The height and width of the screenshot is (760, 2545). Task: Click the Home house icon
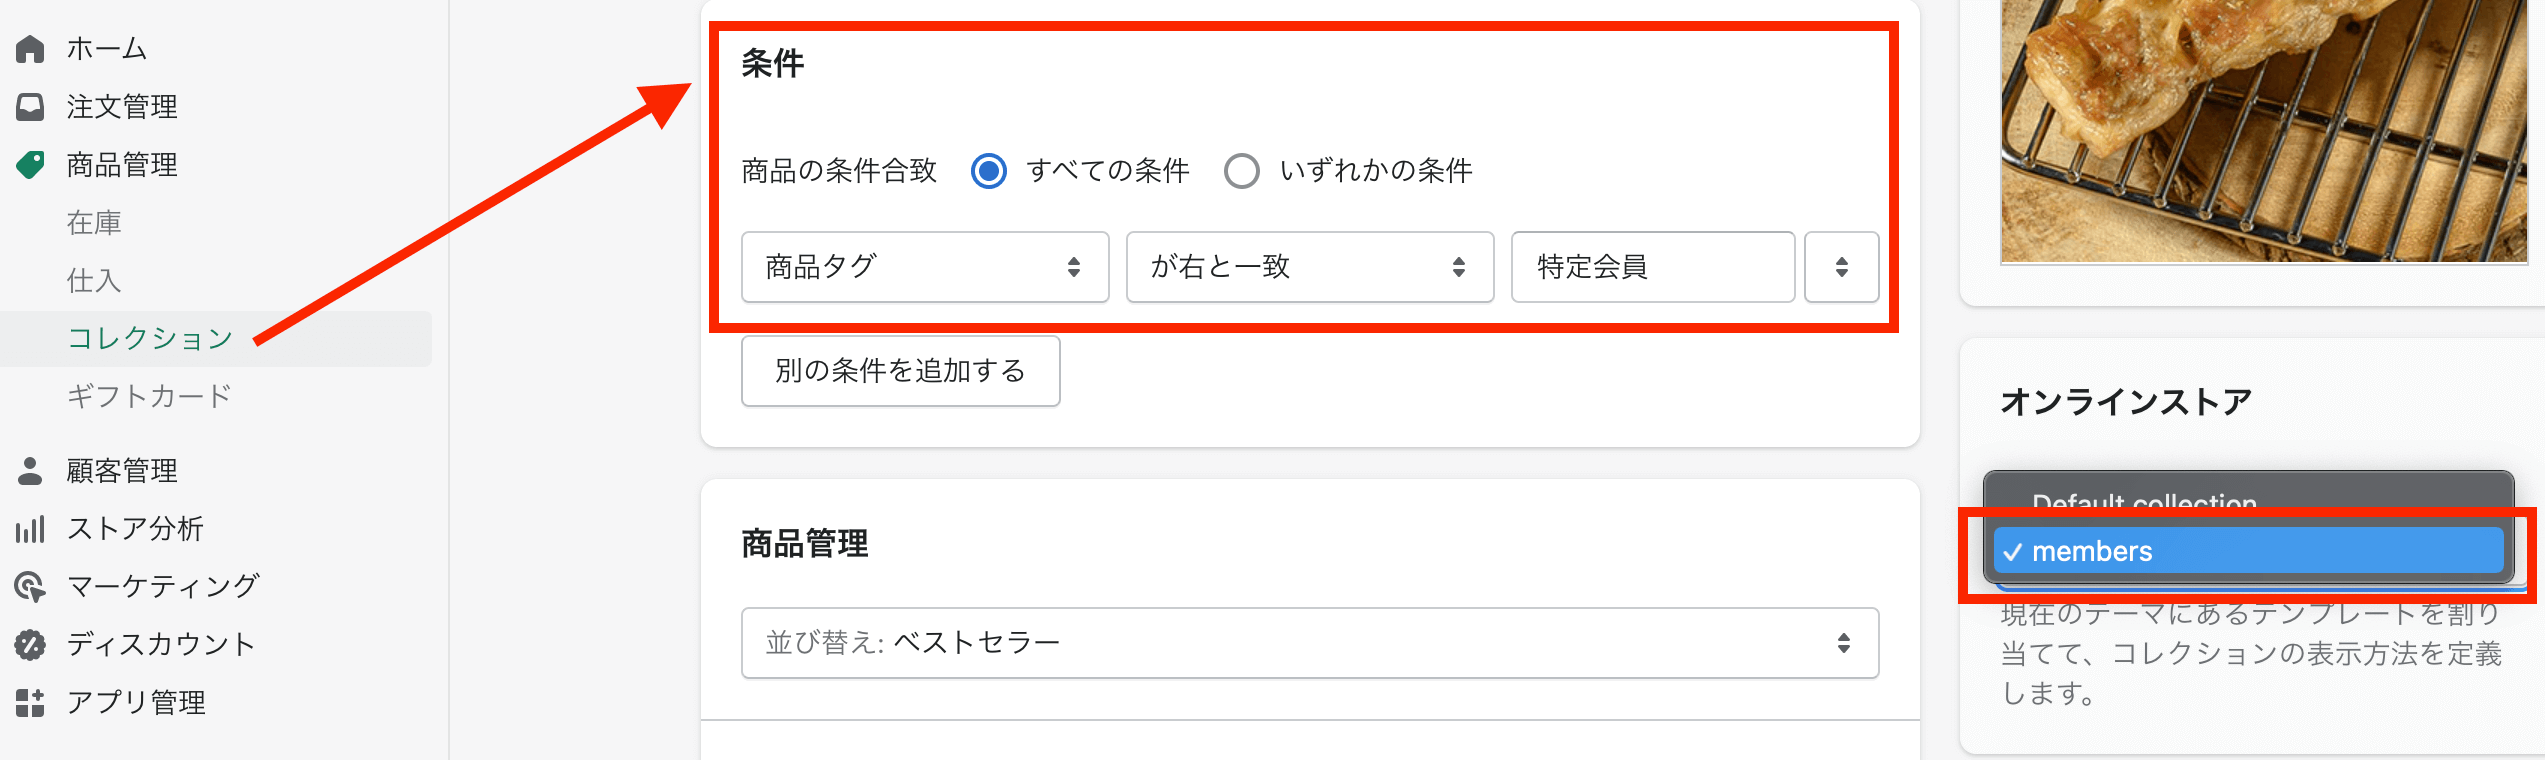30,49
